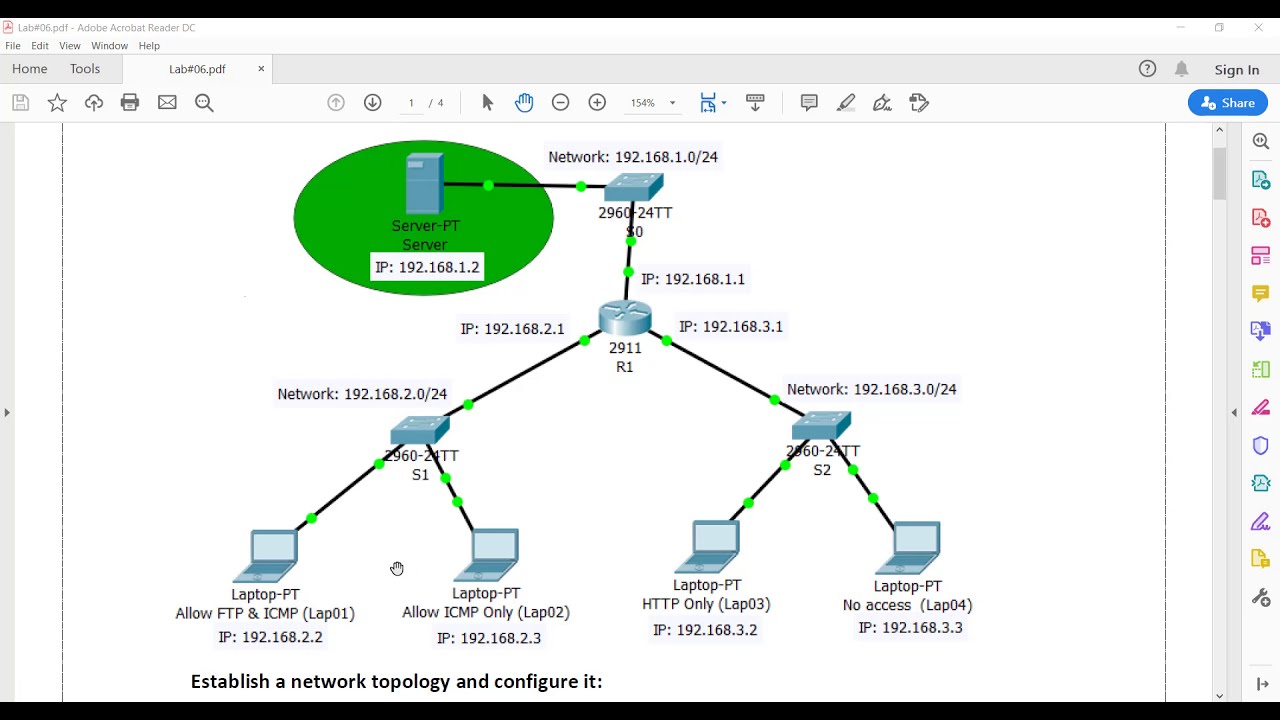The image size is (1280, 720).
Task: Click the Sign In link
Action: (x=1237, y=70)
